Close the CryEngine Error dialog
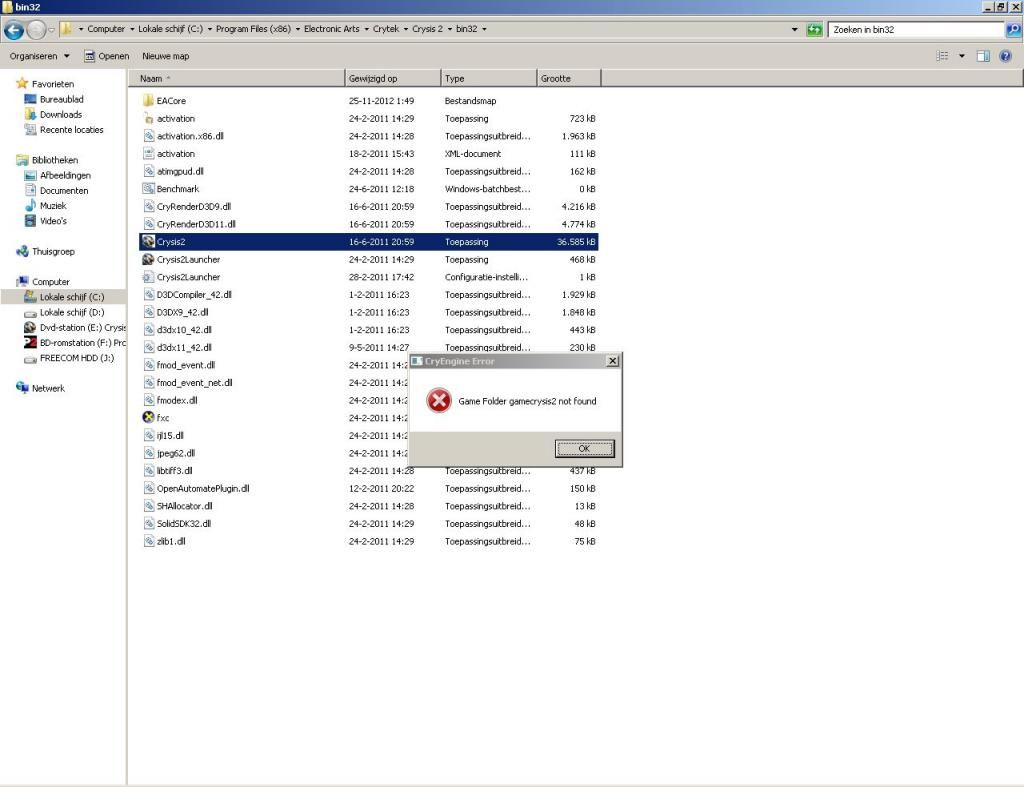The height and width of the screenshot is (787, 1024). (613, 361)
